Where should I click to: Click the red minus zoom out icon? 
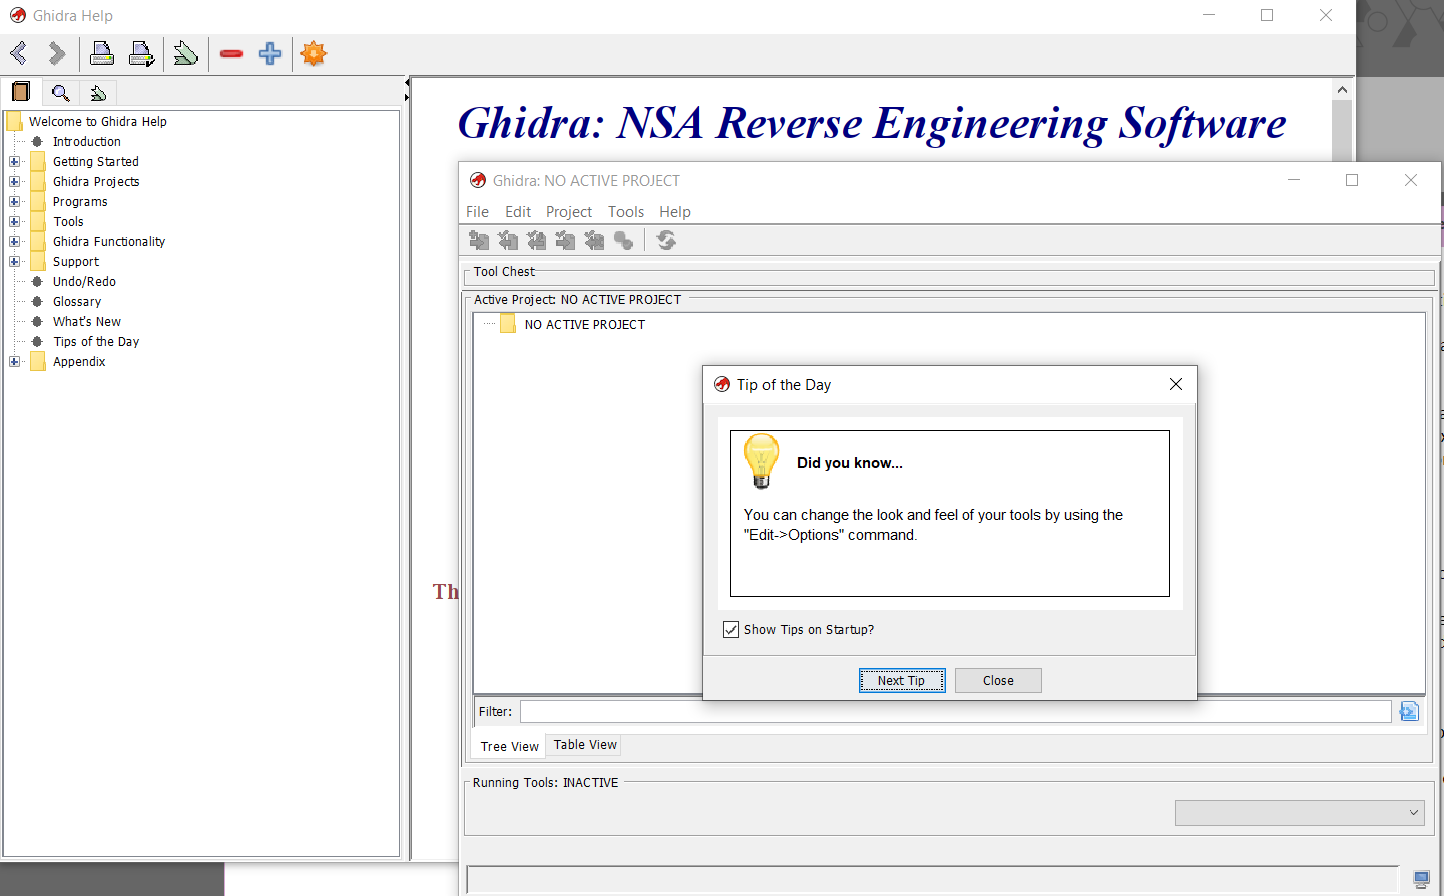pyautogui.click(x=231, y=53)
